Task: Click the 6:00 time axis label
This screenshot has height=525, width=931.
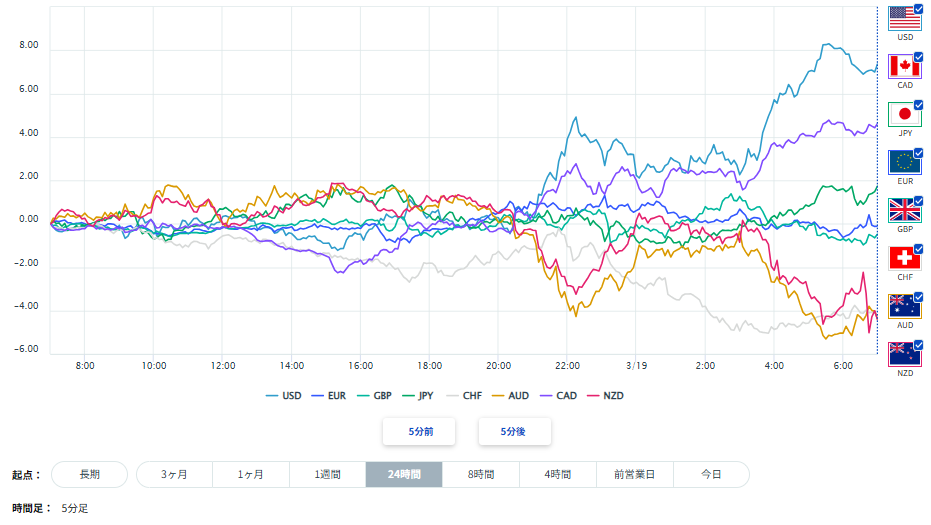Action: [x=843, y=366]
